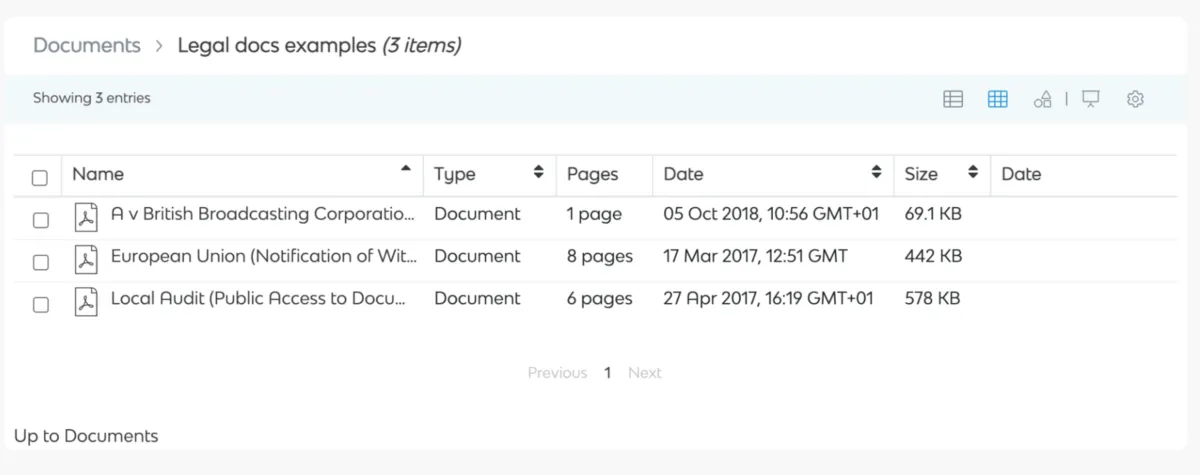Toggle the select-all checkbox in header
The height and width of the screenshot is (475, 1200).
40,178
